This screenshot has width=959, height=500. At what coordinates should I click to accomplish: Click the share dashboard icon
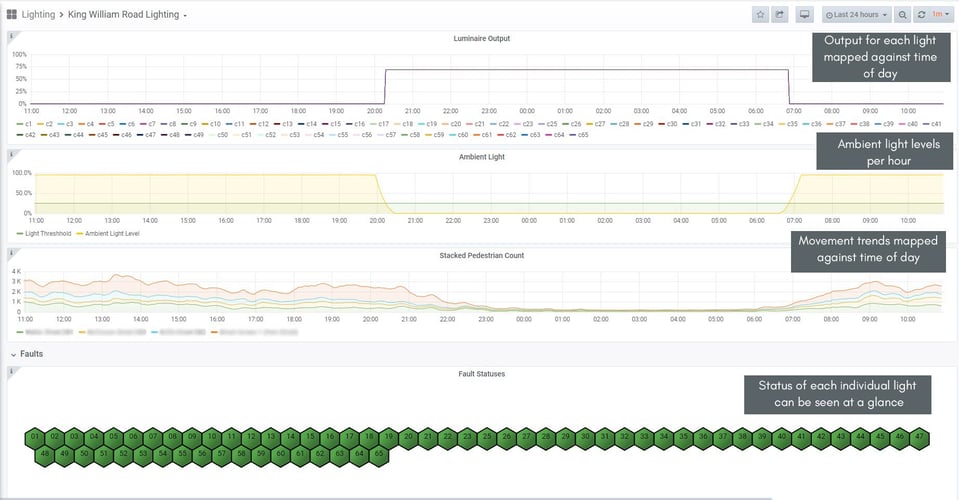(x=781, y=15)
